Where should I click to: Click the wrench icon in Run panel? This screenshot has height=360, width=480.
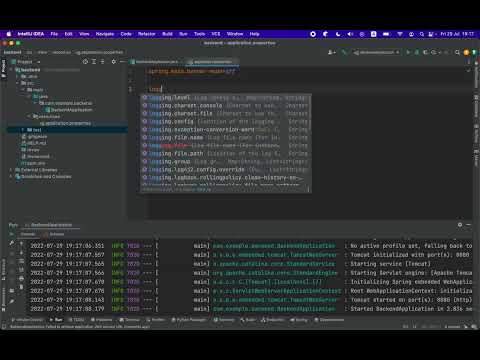point(12,243)
